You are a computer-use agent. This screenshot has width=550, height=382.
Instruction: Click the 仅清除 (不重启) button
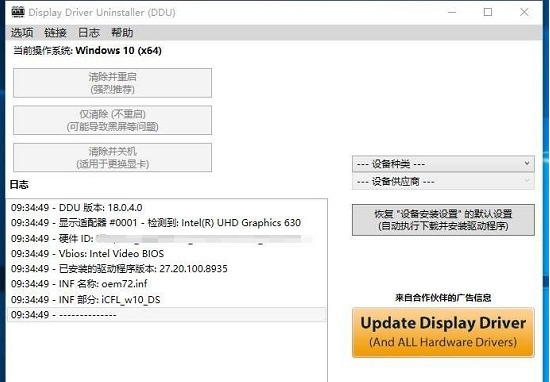click(113, 120)
